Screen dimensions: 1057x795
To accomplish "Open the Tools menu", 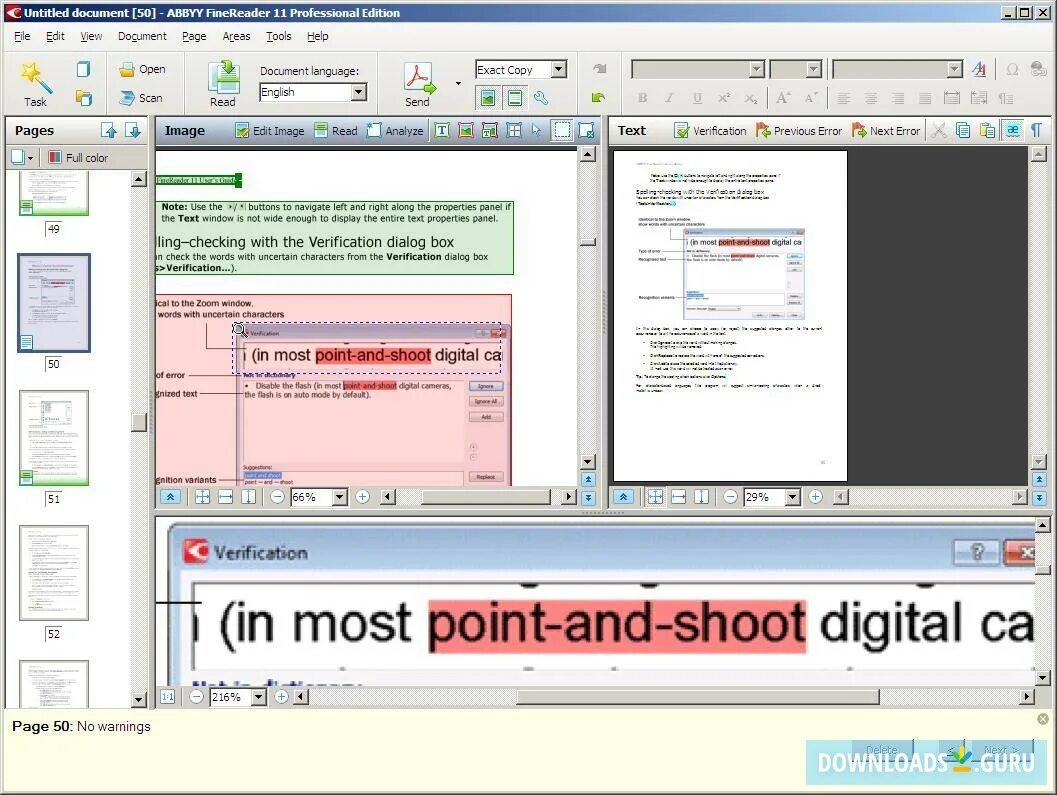I will click(278, 36).
